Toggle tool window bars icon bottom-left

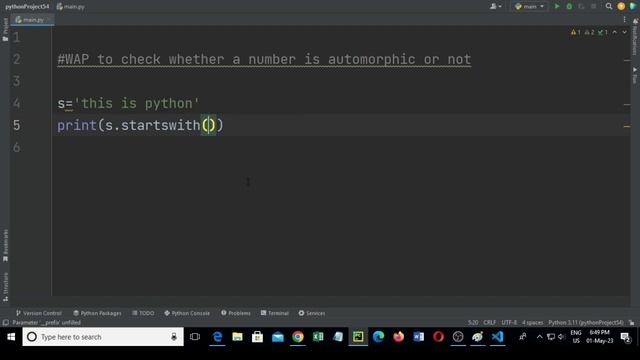[5, 322]
